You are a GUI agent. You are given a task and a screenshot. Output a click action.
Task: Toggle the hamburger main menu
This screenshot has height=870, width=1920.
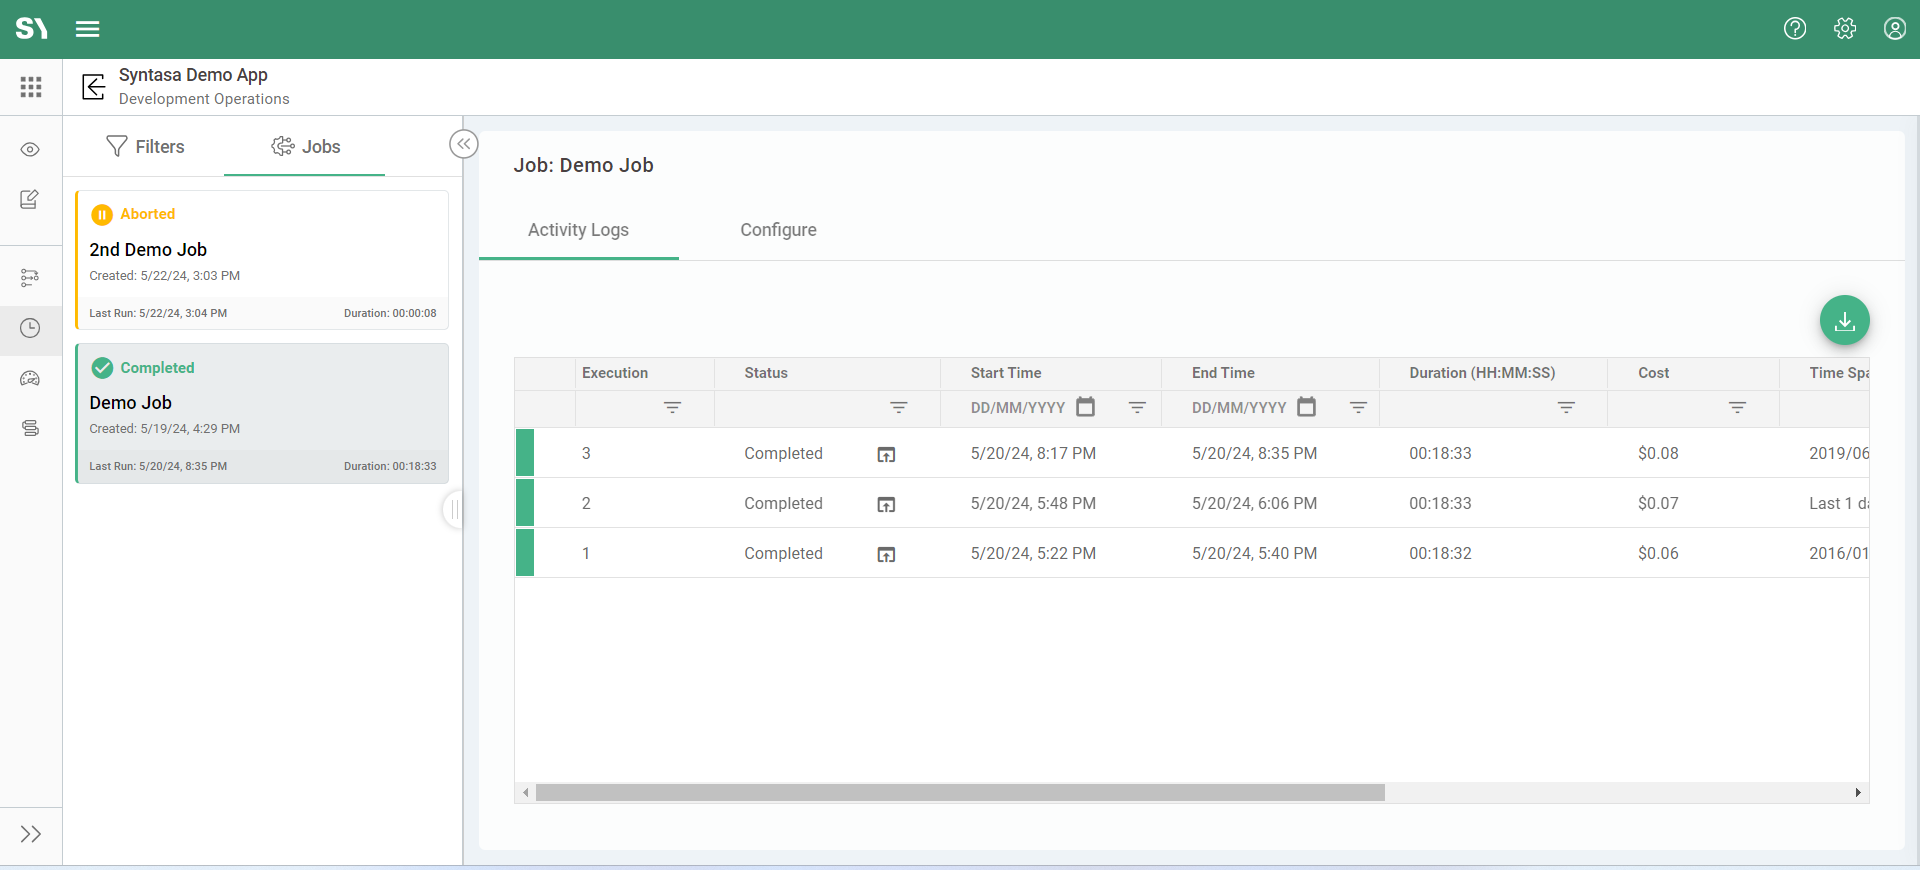click(x=88, y=29)
